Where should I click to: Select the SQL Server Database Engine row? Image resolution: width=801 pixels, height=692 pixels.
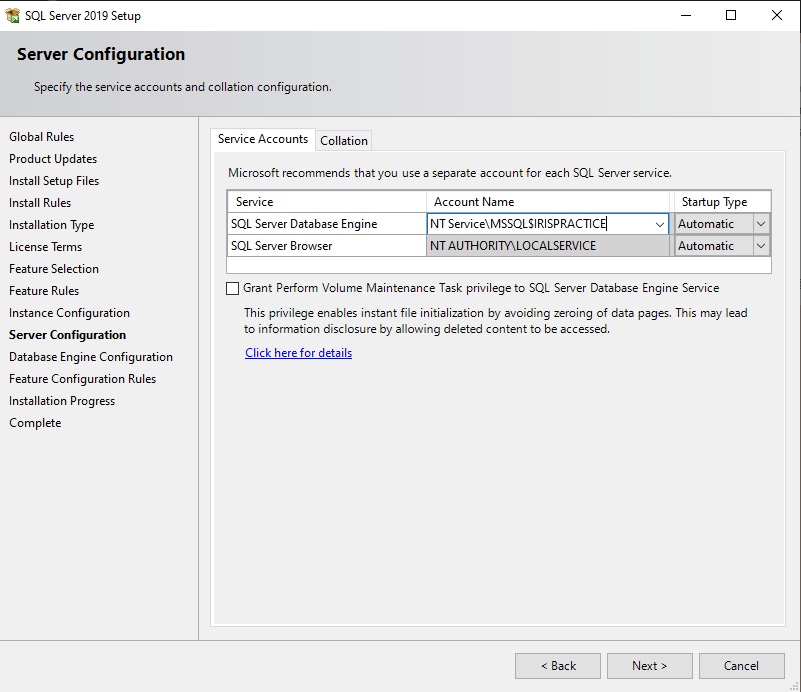point(326,224)
